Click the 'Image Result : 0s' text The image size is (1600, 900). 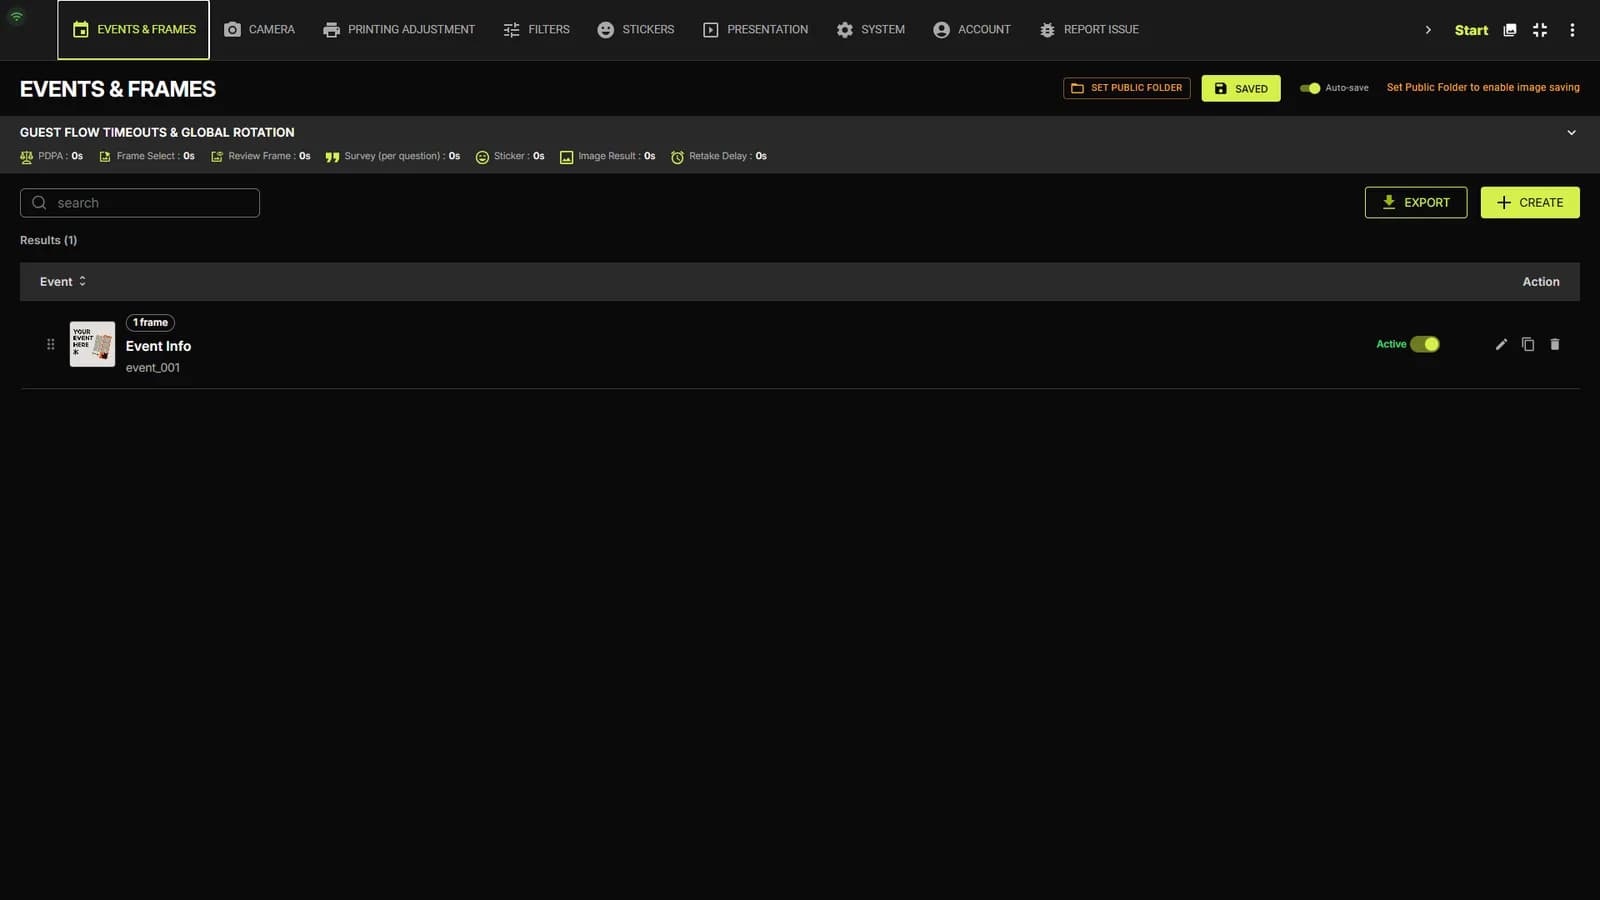617,156
